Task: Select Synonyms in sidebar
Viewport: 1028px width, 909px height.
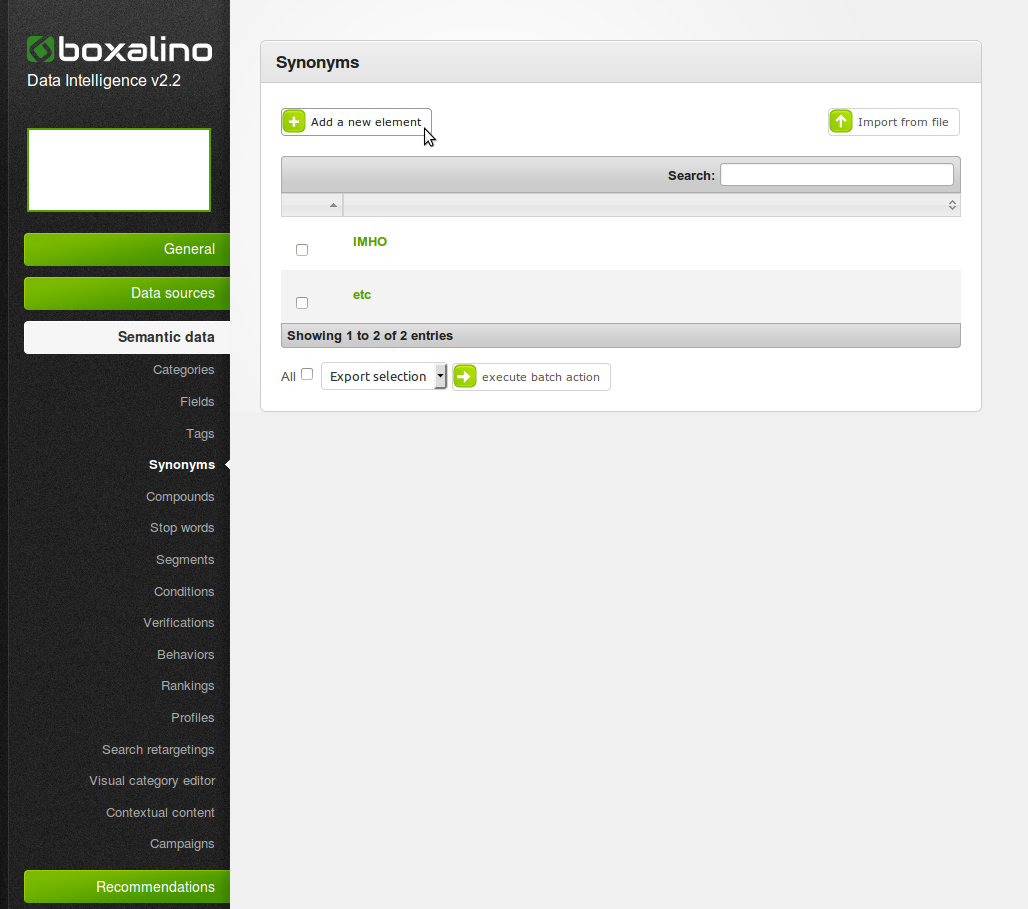Action: click(182, 465)
